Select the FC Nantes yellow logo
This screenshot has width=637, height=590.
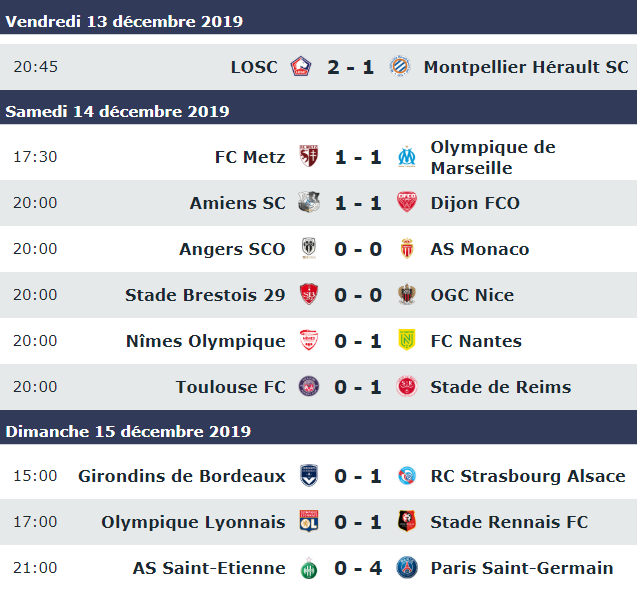(407, 340)
